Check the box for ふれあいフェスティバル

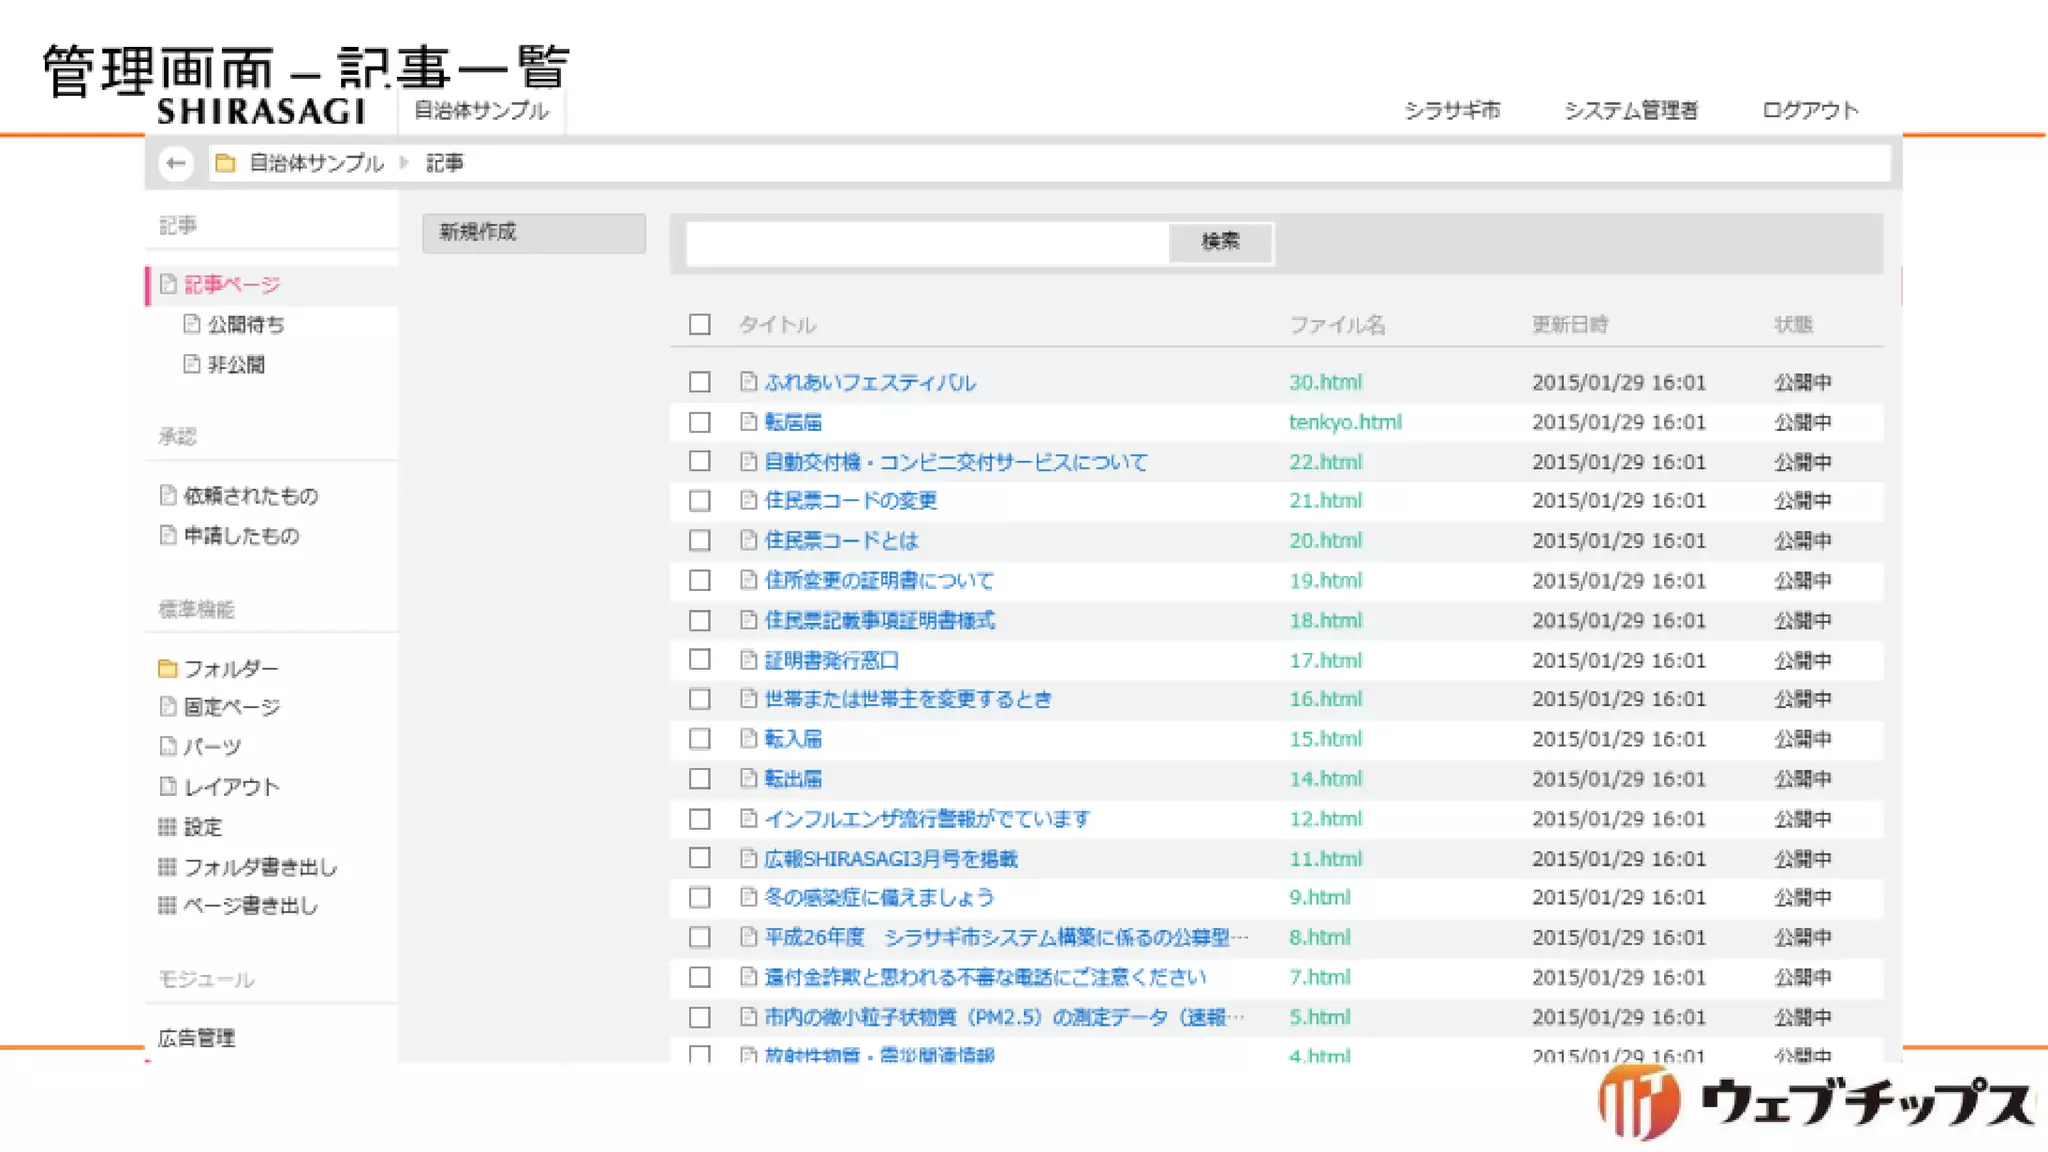[700, 382]
